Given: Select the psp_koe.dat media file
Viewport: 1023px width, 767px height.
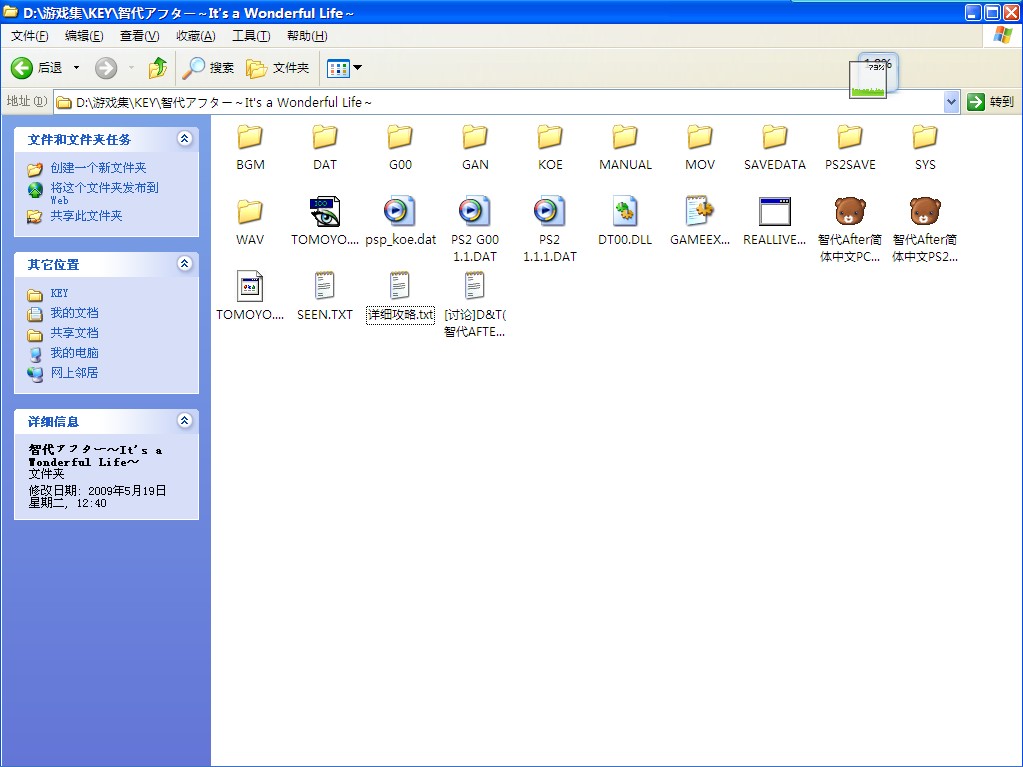Looking at the screenshot, I should pyautogui.click(x=400, y=222).
